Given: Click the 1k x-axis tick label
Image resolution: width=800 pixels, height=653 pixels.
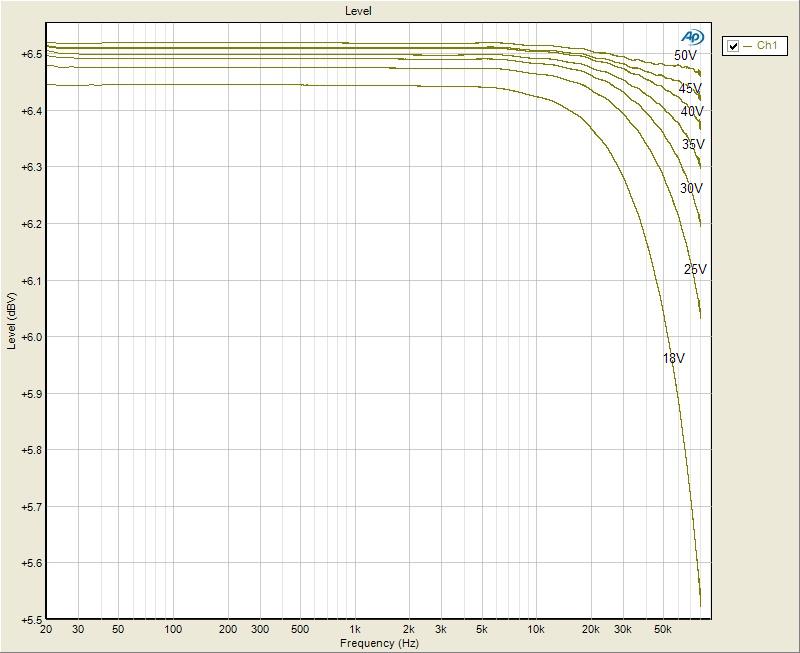Looking at the screenshot, I should [x=355, y=630].
